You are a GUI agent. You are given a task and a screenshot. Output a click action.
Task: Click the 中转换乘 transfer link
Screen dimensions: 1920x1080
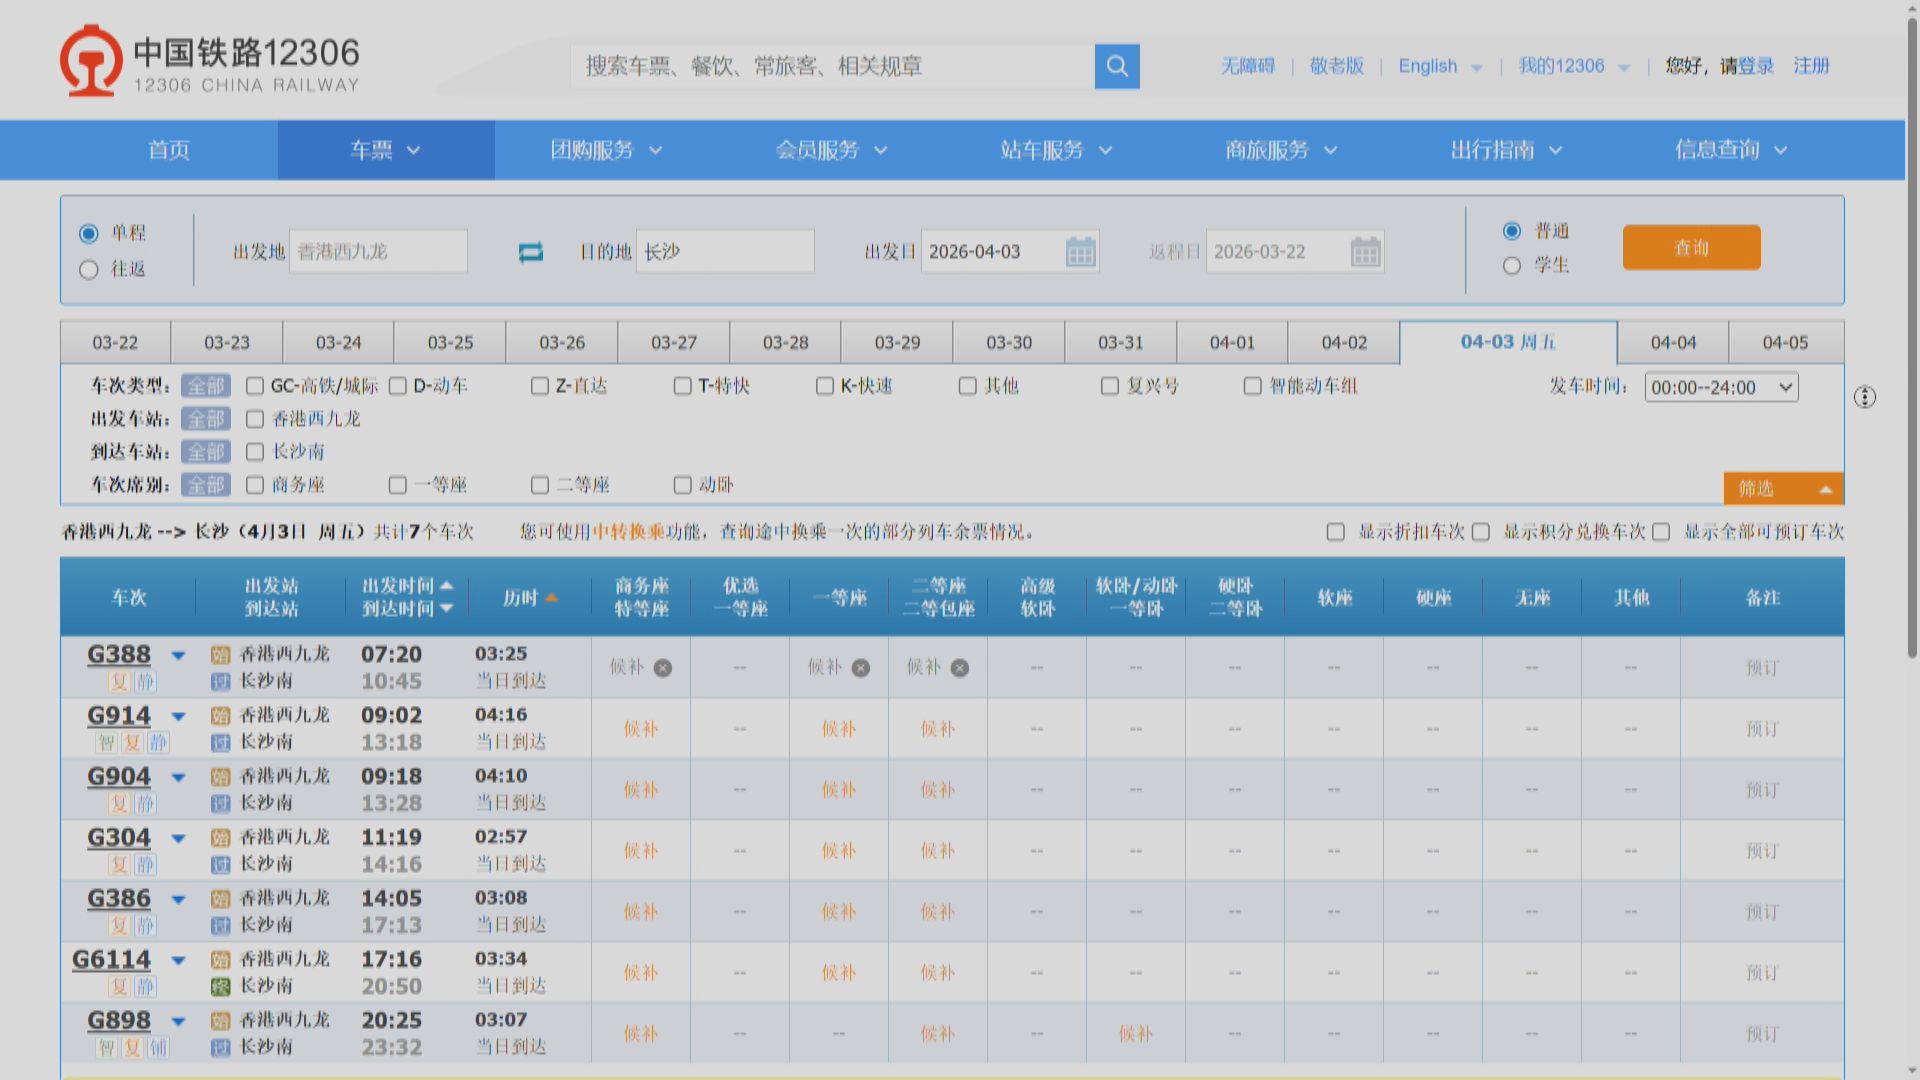pyautogui.click(x=629, y=532)
